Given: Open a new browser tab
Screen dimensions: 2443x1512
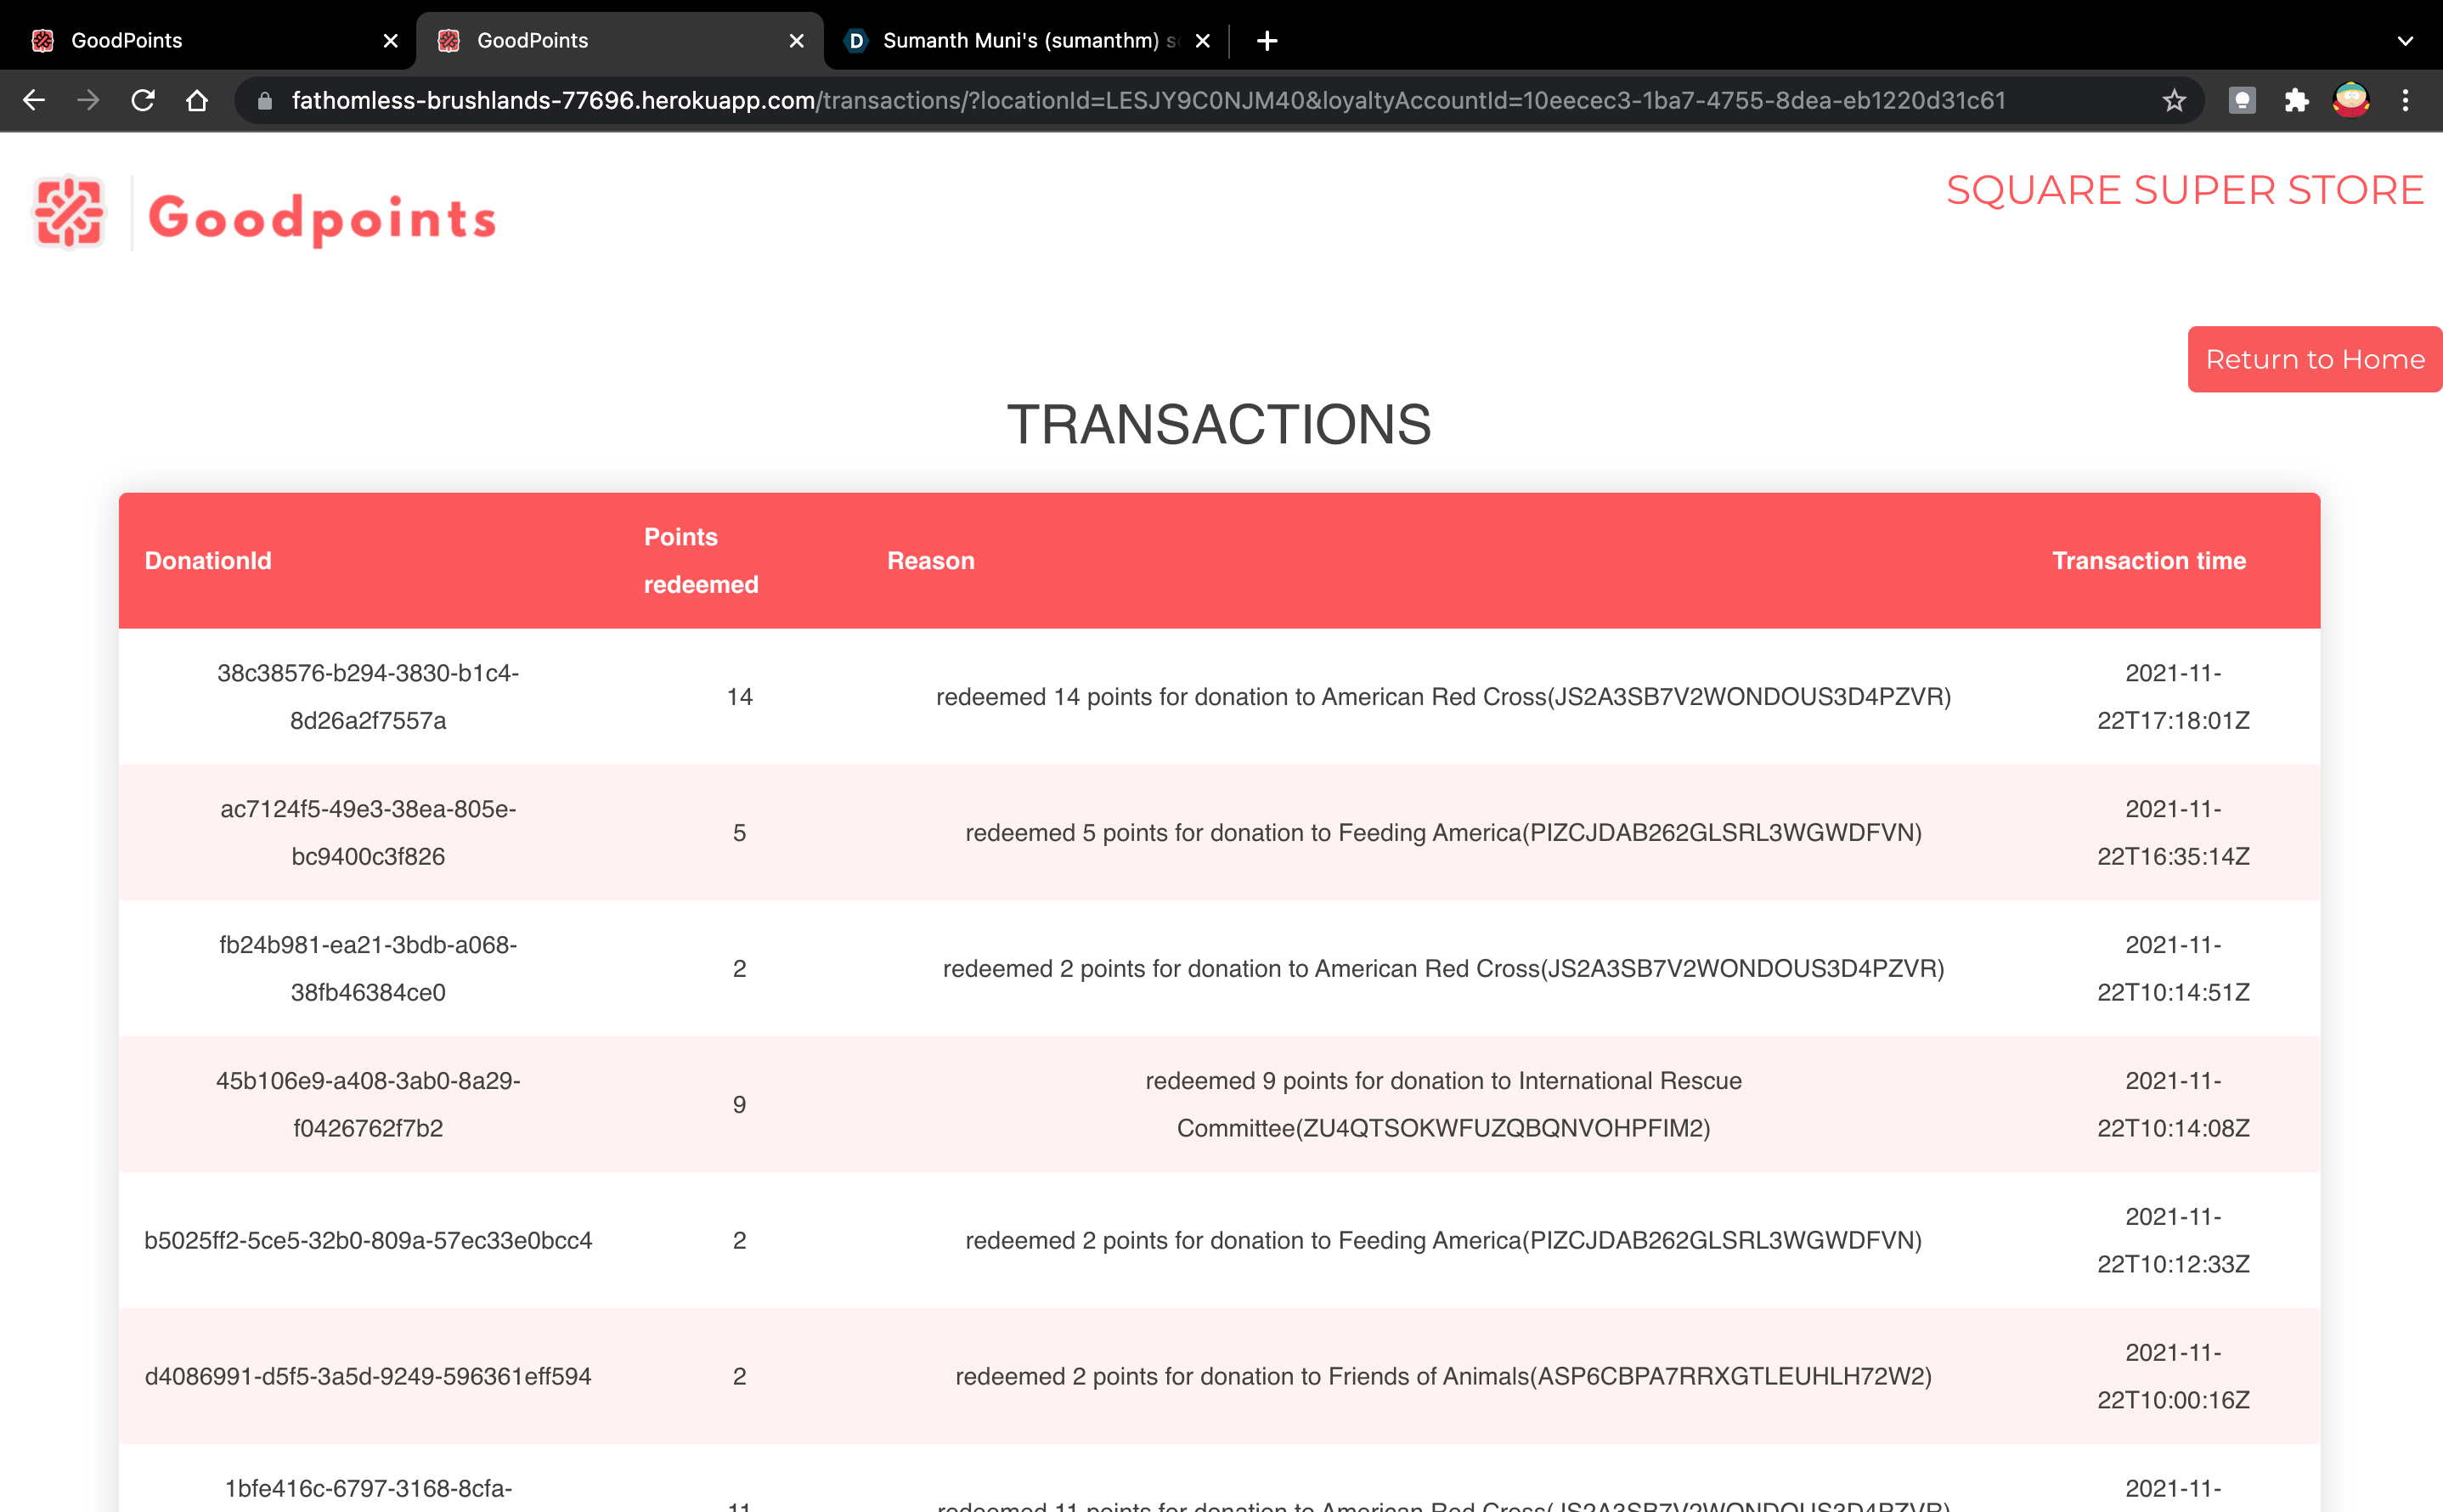Looking at the screenshot, I should click(1267, 41).
